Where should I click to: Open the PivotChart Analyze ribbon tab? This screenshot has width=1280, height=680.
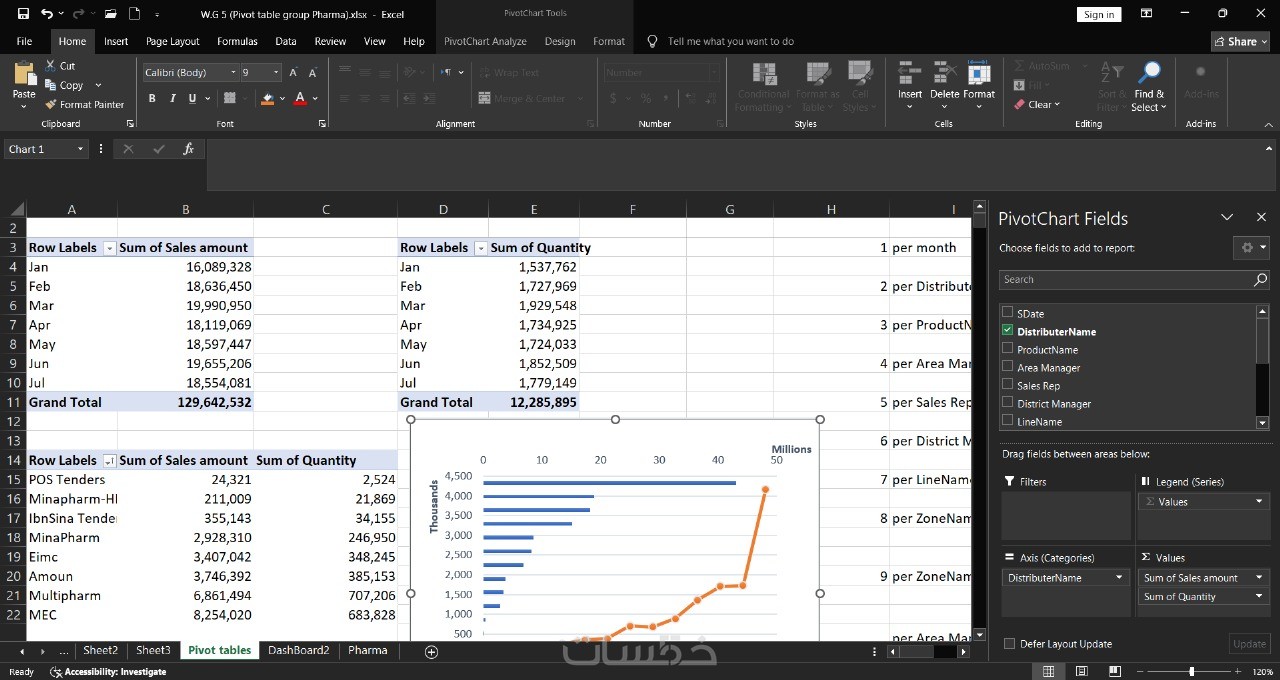click(x=484, y=41)
